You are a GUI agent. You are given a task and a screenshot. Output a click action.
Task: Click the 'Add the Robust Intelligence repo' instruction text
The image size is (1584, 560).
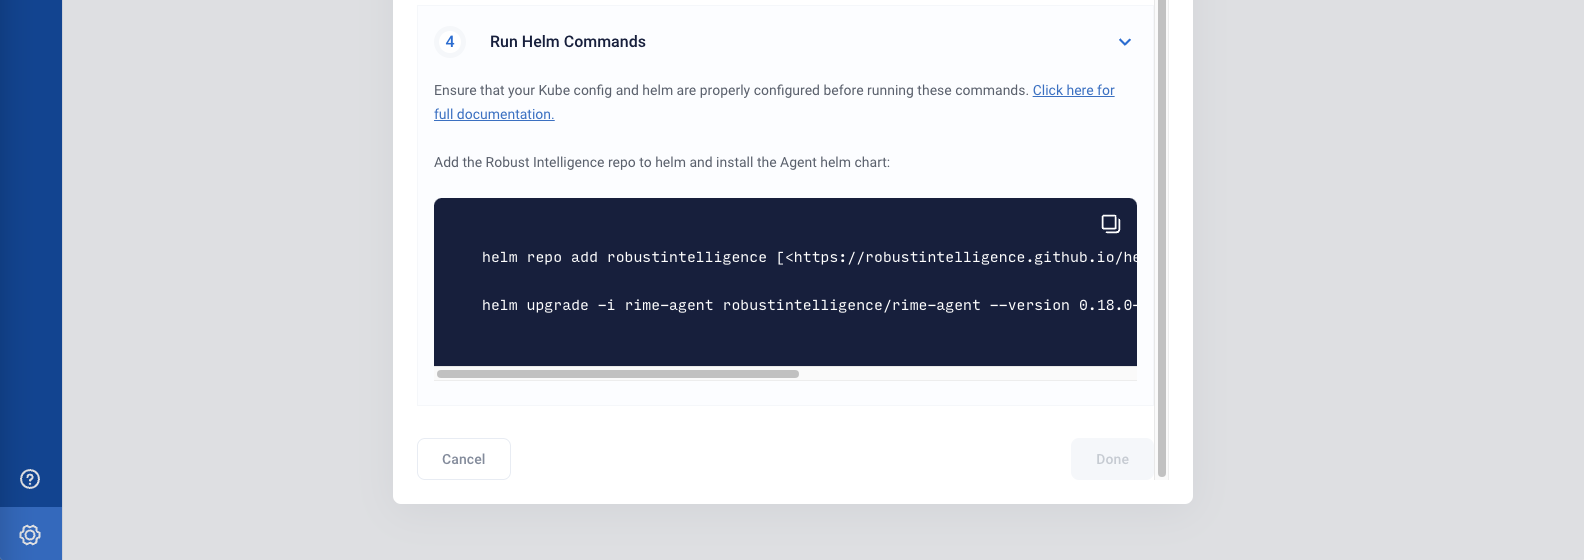[x=662, y=162]
